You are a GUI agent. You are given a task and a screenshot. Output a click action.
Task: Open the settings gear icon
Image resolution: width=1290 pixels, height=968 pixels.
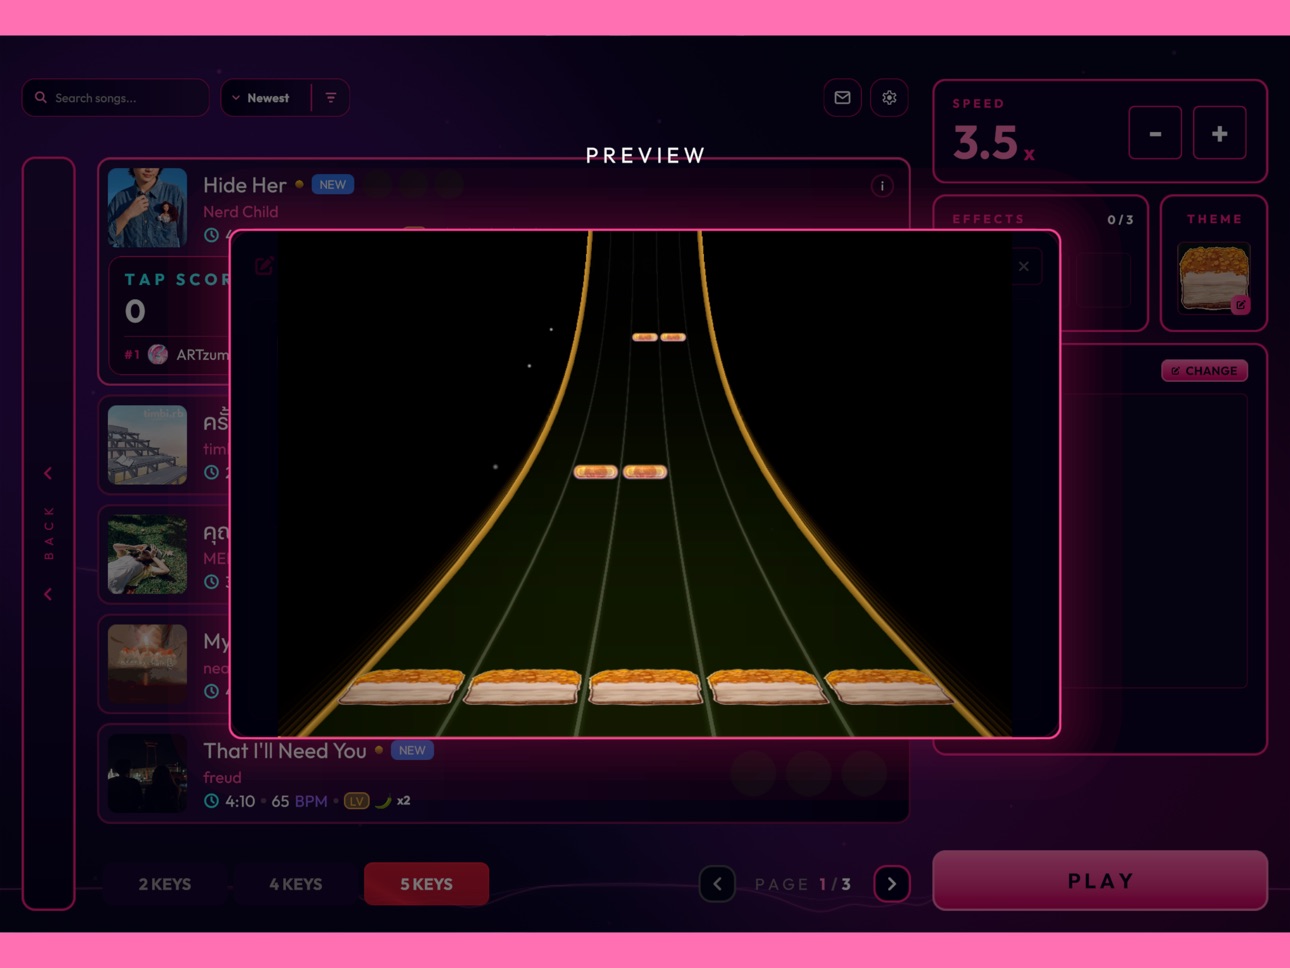pyautogui.click(x=889, y=98)
